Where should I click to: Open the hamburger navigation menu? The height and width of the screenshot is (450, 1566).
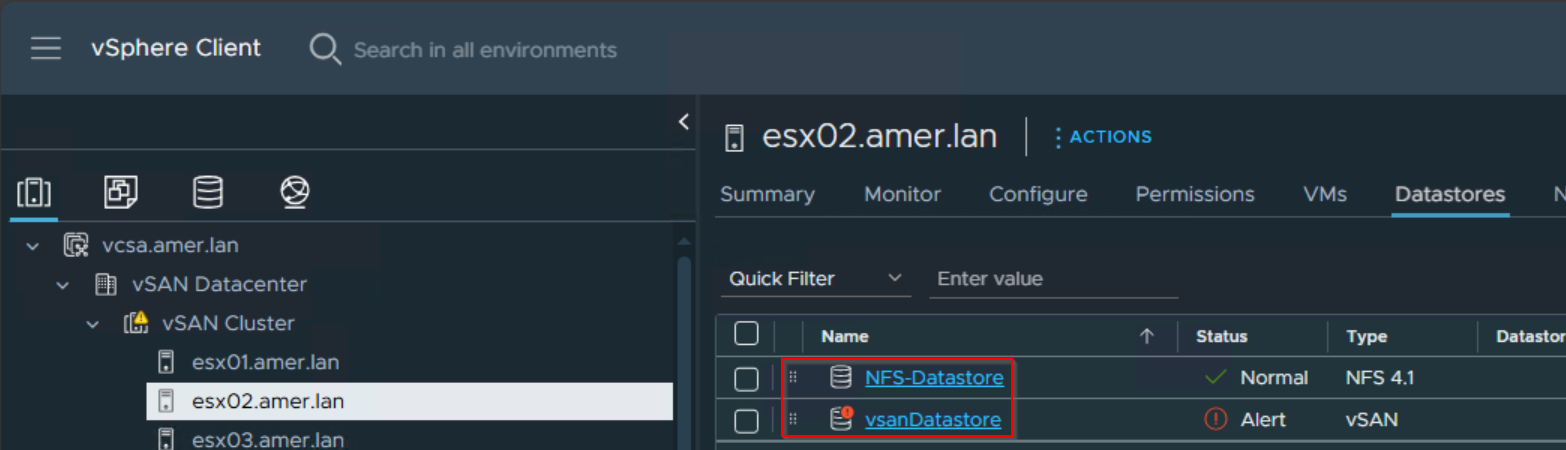click(46, 49)
